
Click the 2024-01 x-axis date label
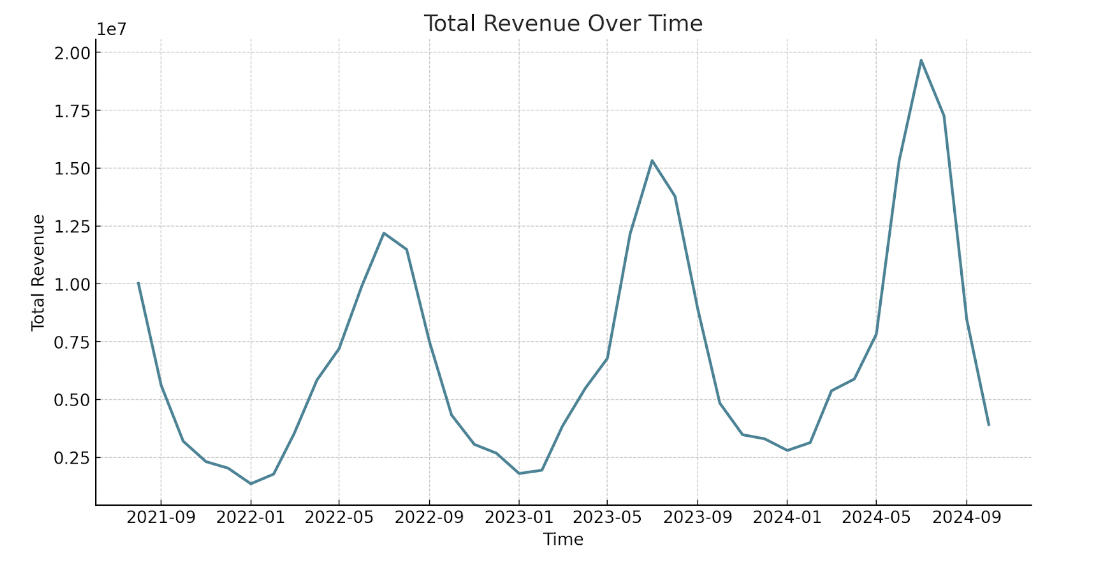point(787,518)
